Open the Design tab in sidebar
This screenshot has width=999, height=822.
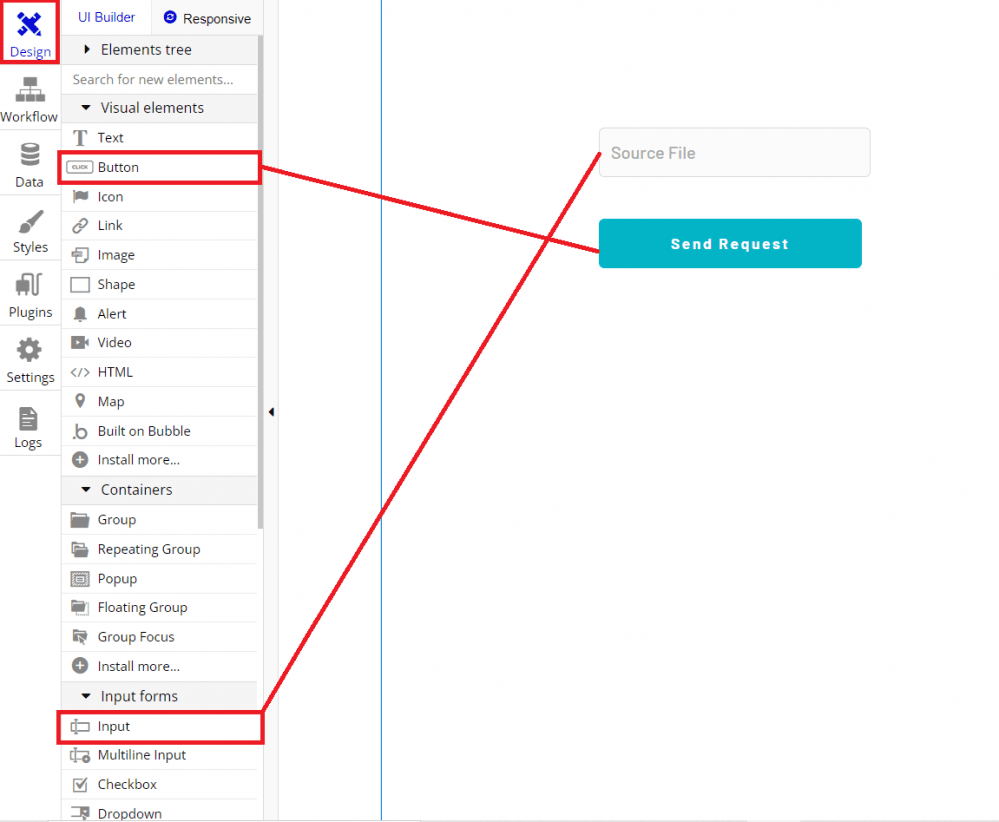[x=30, y=32]
